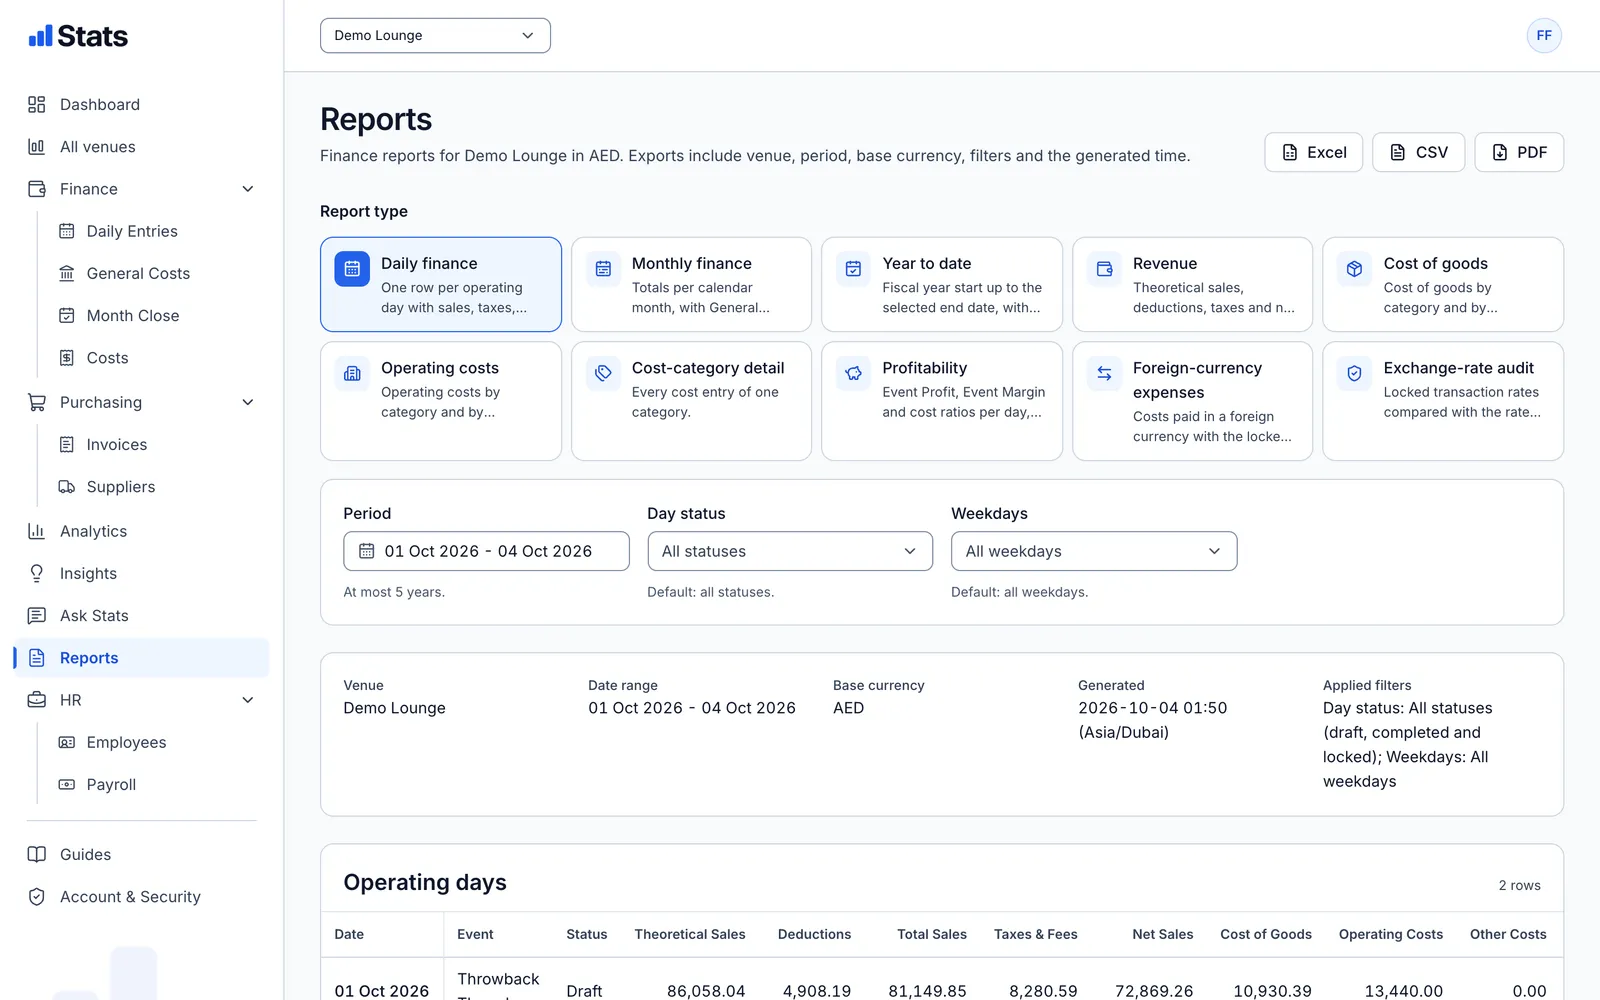Image resolution: width=1600 pixels, height=1000 pixels.
Task: Export report as PDF
Action: click(1519, 152)
